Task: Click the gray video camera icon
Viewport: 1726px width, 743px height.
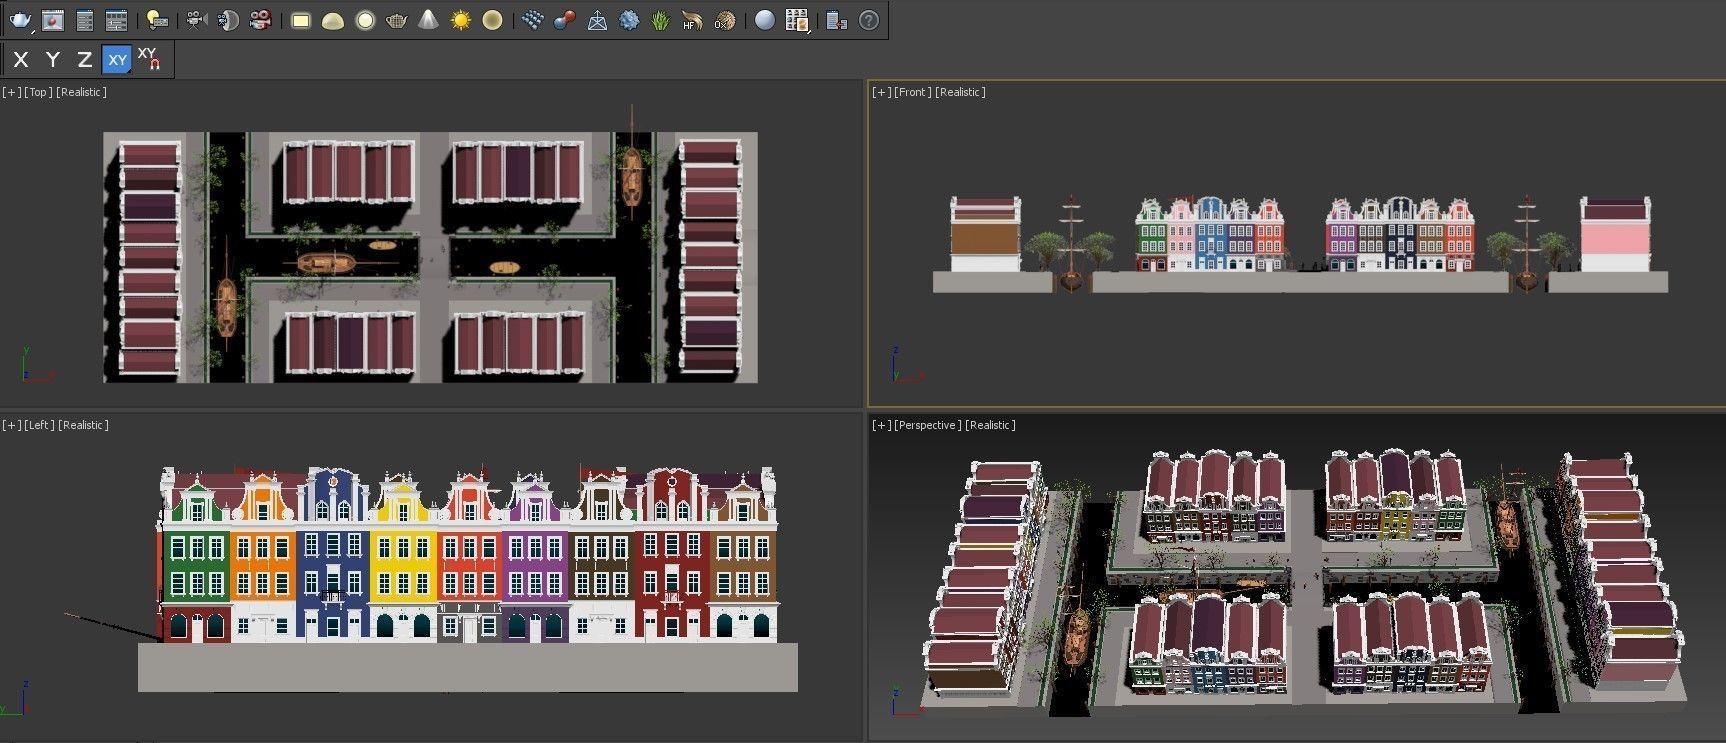Action: click(x=197, y=20)
